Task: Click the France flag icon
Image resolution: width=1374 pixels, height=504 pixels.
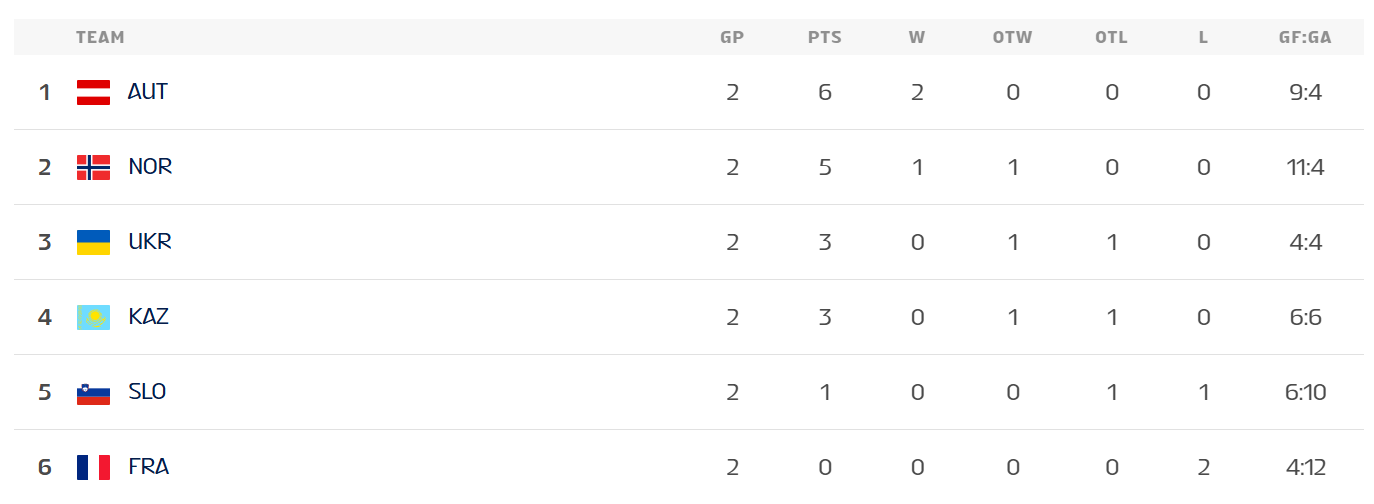Action: tap(93, 467)
